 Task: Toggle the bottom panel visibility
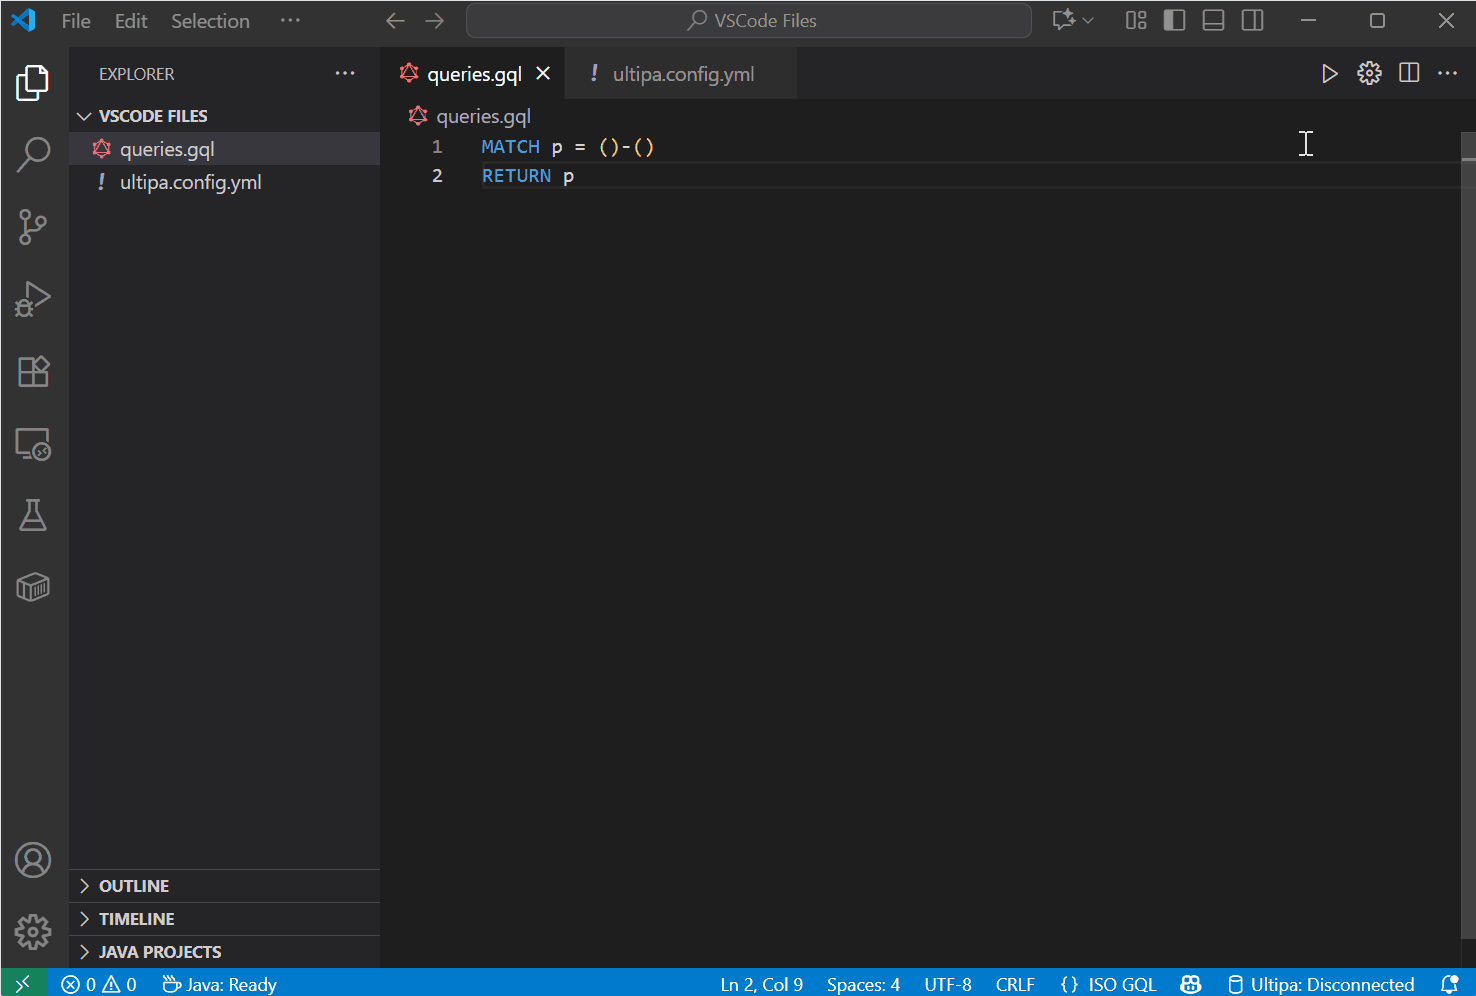point(1213,21)
